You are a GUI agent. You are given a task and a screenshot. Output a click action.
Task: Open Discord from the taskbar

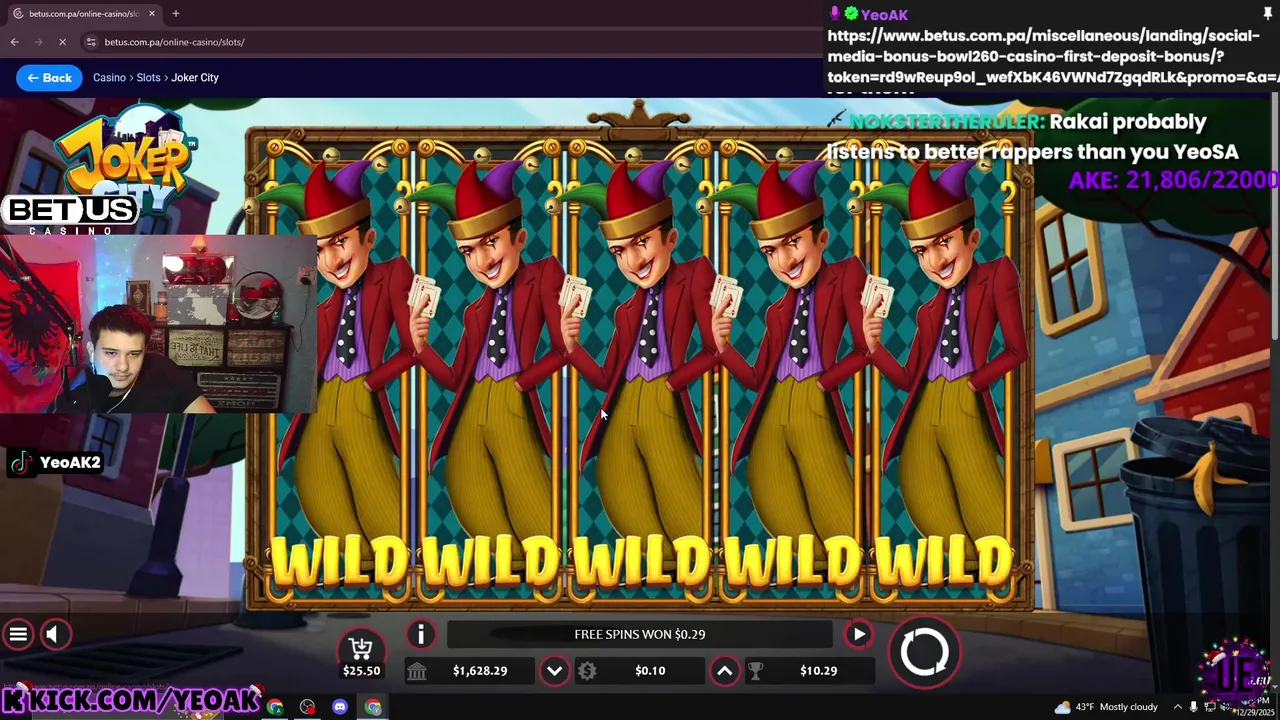coord(340,707)
